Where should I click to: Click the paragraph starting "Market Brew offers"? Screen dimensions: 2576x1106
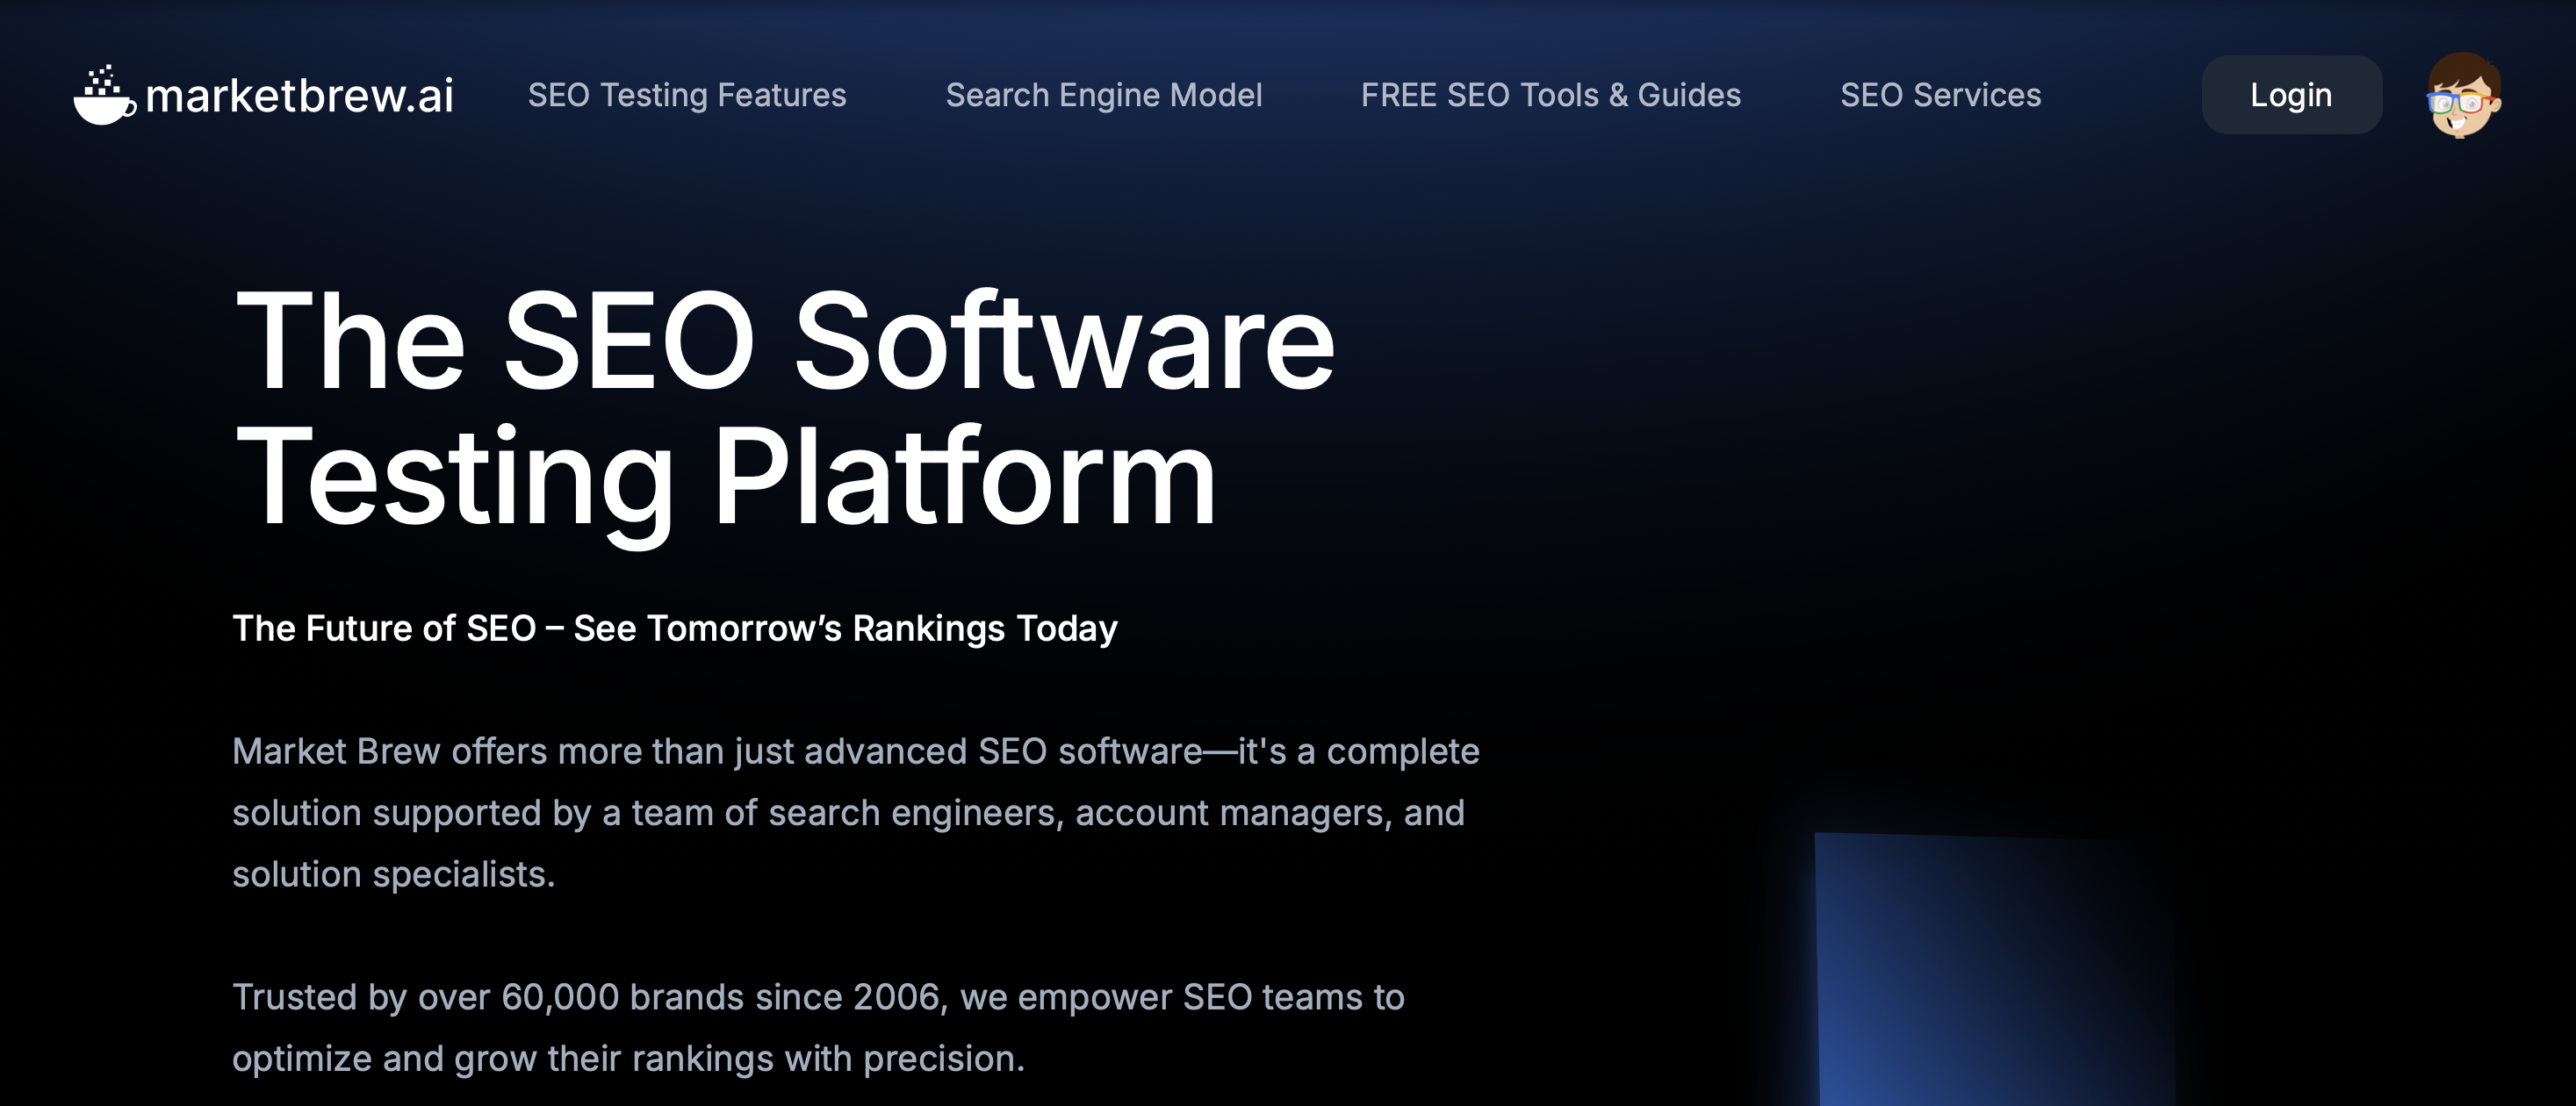(855, 751)
